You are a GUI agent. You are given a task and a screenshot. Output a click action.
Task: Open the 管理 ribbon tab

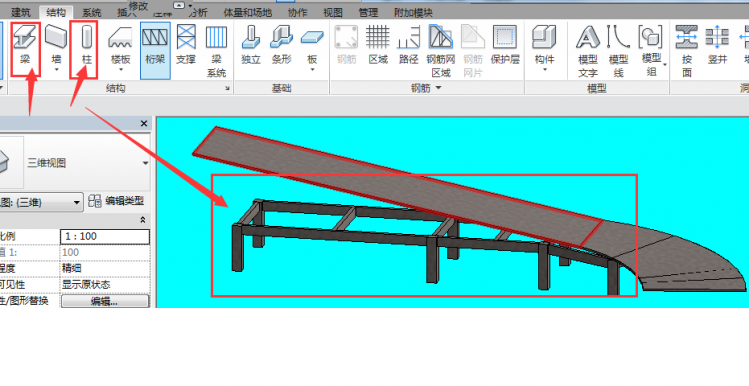(x=368, y=12)
